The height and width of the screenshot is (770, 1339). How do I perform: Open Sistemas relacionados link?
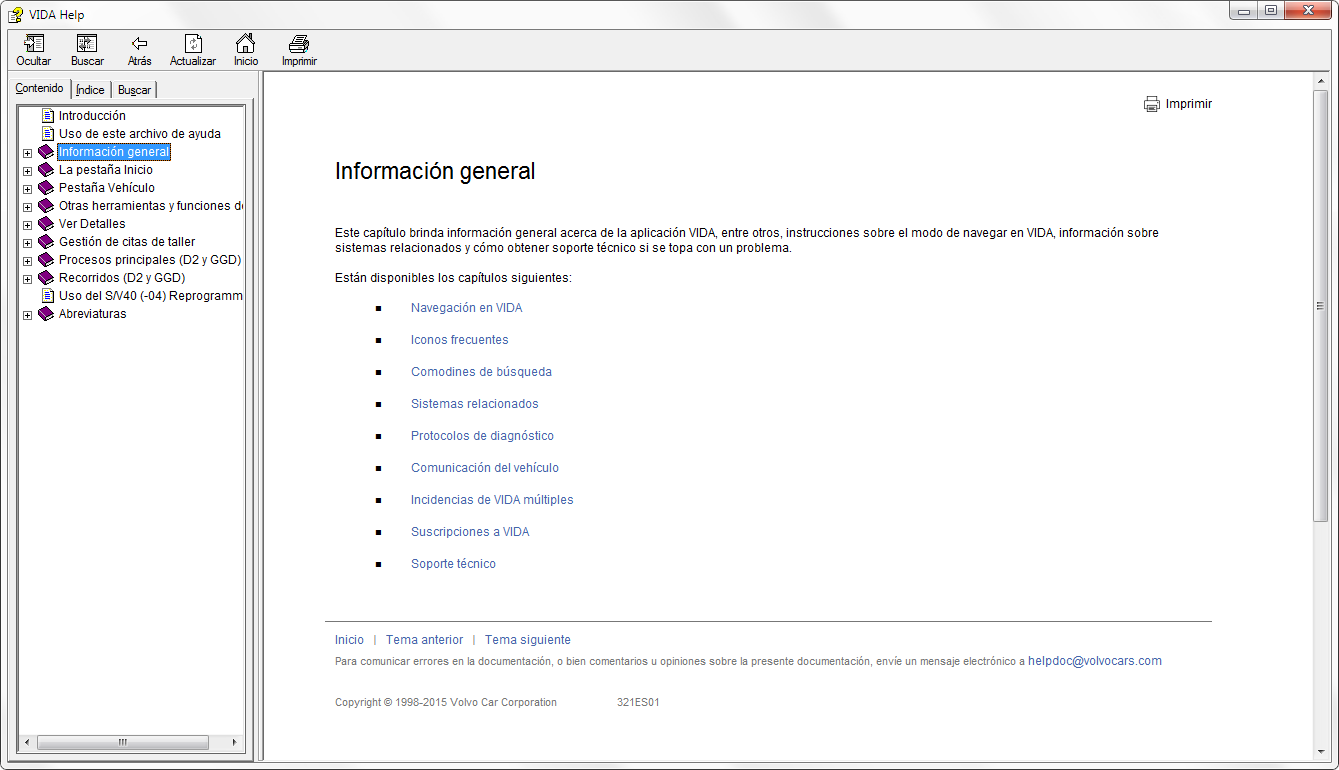[474, 404]
